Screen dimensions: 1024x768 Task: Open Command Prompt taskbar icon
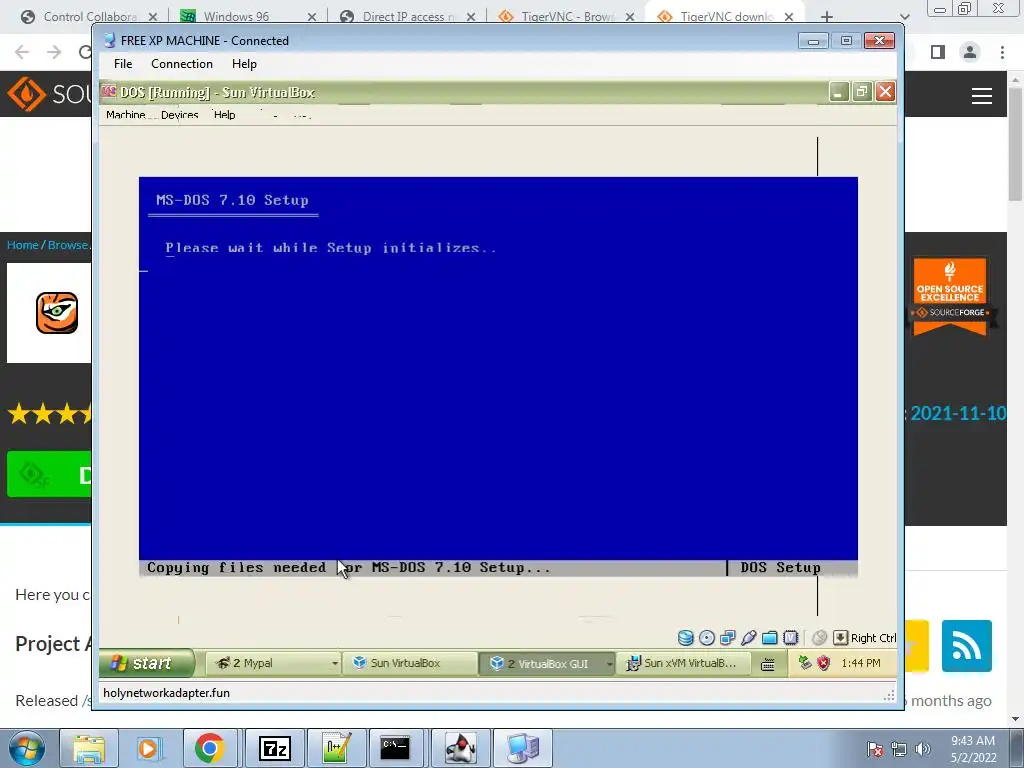click(396, 748)
